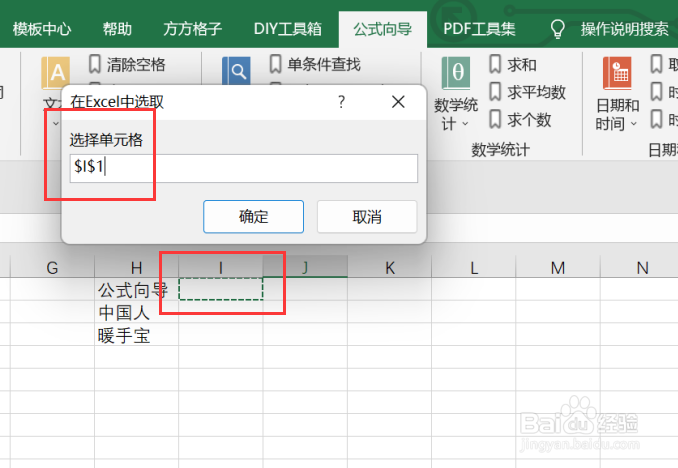
Task: Select column K header
Action: 390,268
